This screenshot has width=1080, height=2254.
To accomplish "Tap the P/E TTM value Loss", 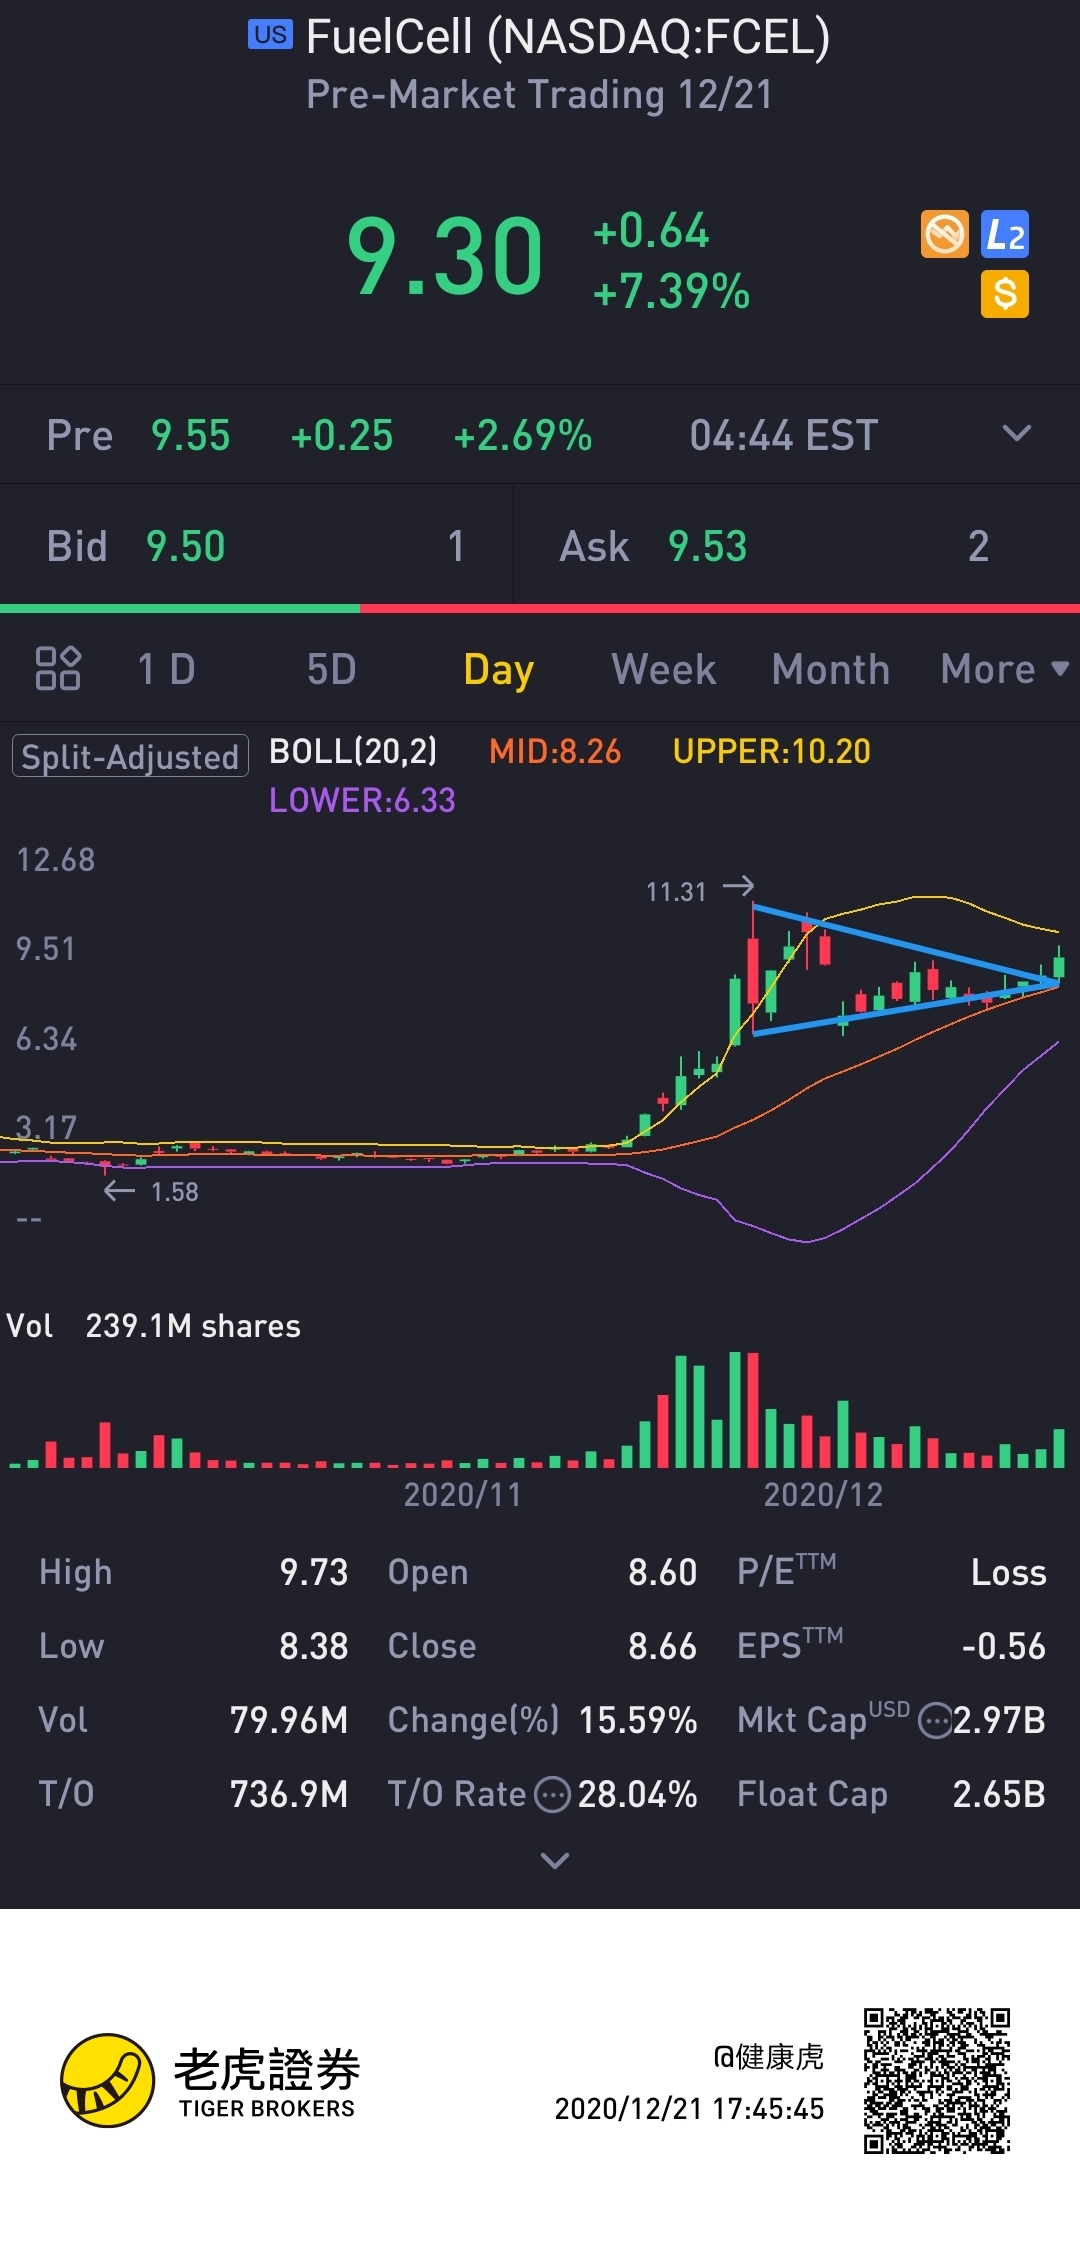I will 1009,1572.
